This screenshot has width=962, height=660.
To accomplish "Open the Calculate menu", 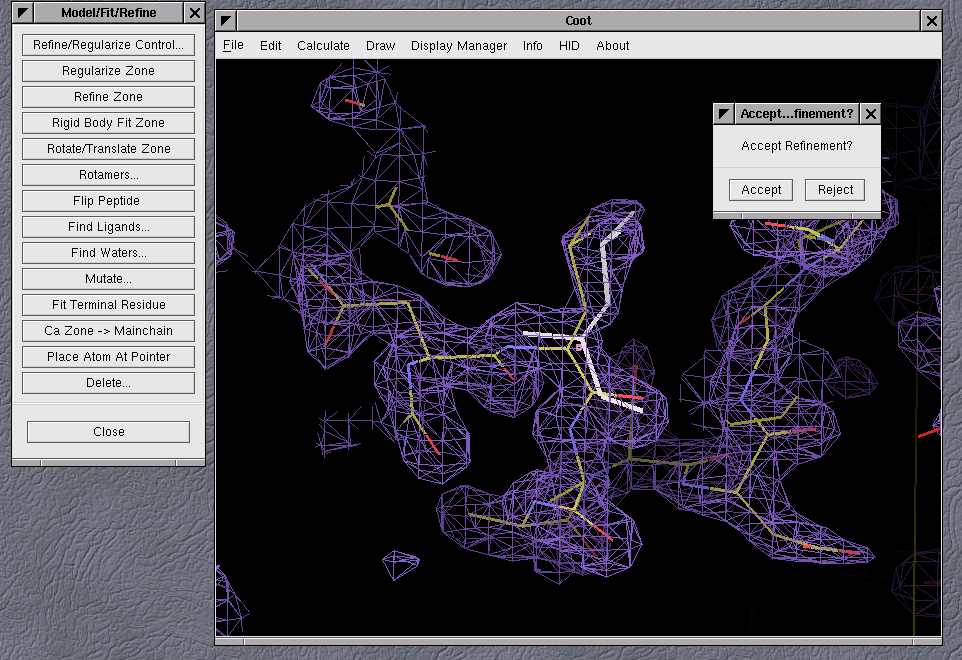I will (323, 45).
